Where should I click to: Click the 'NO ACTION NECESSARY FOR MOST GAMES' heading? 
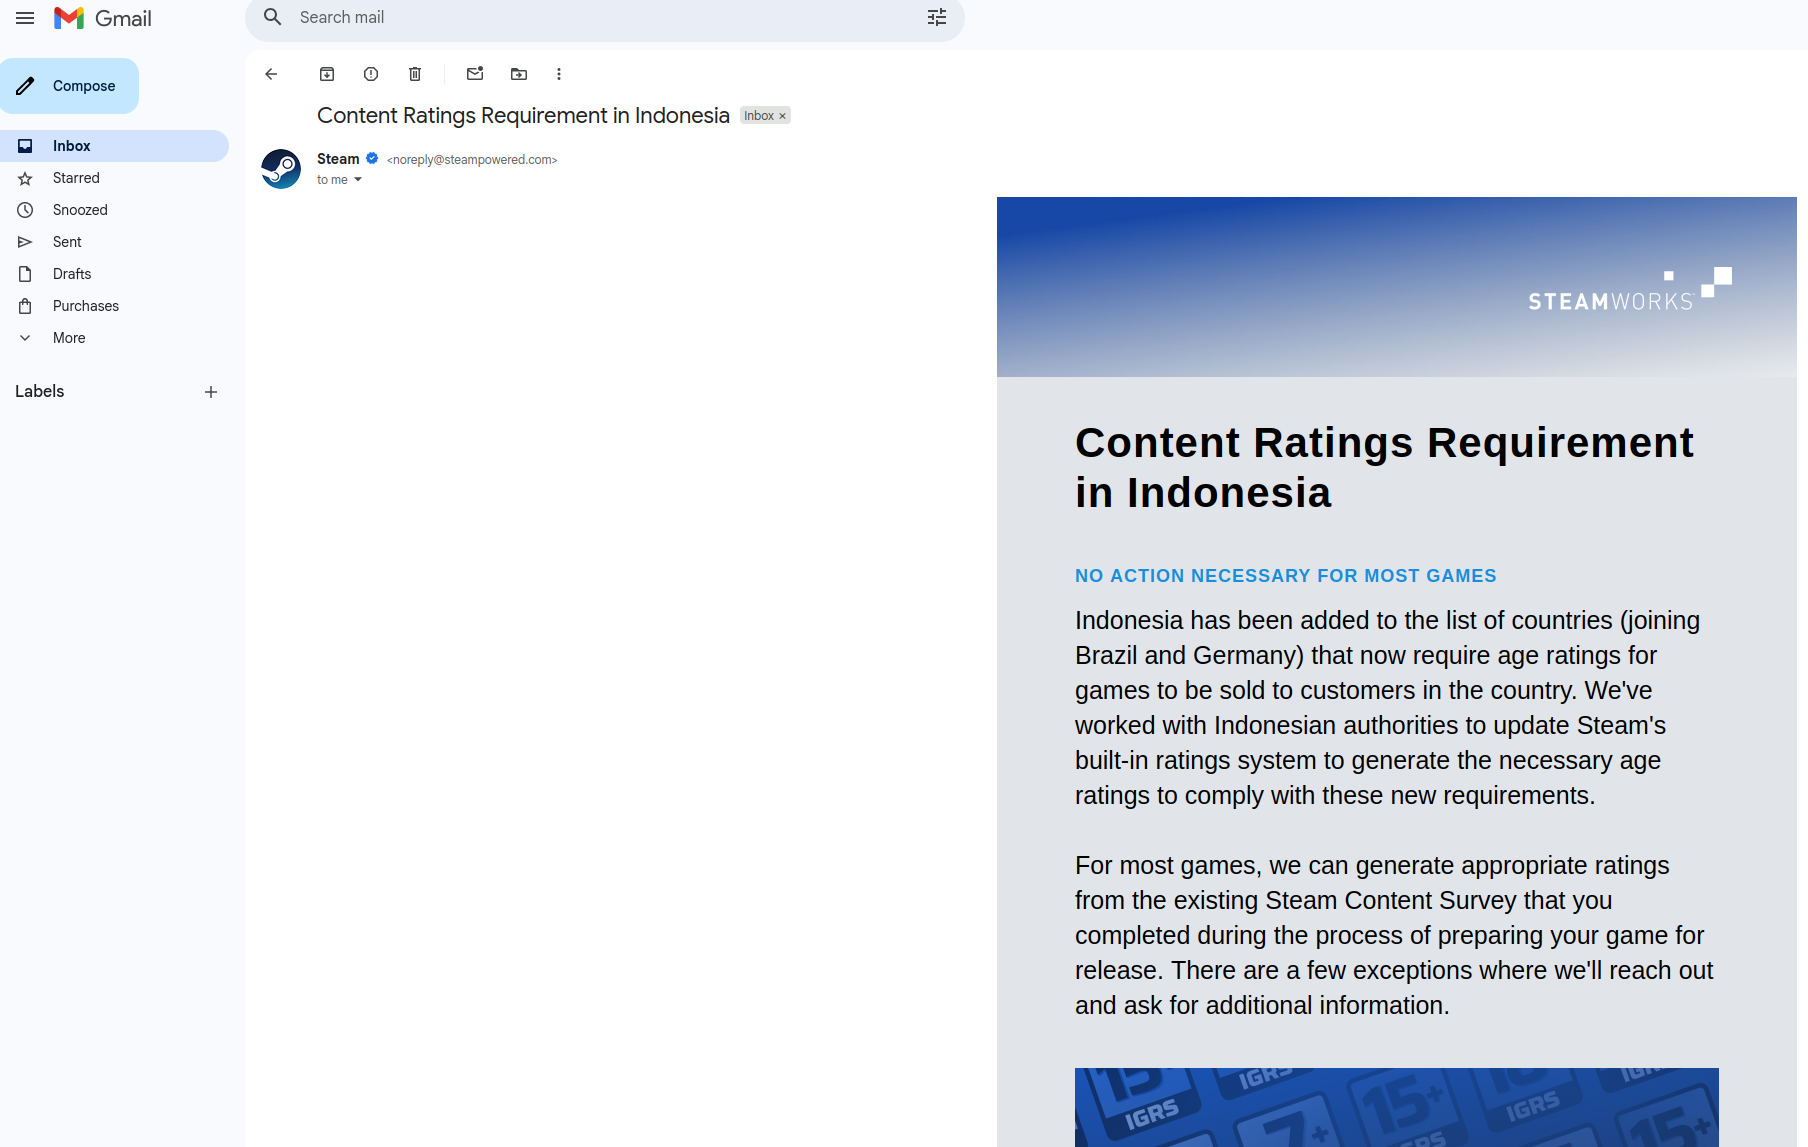click(1286, 576)
